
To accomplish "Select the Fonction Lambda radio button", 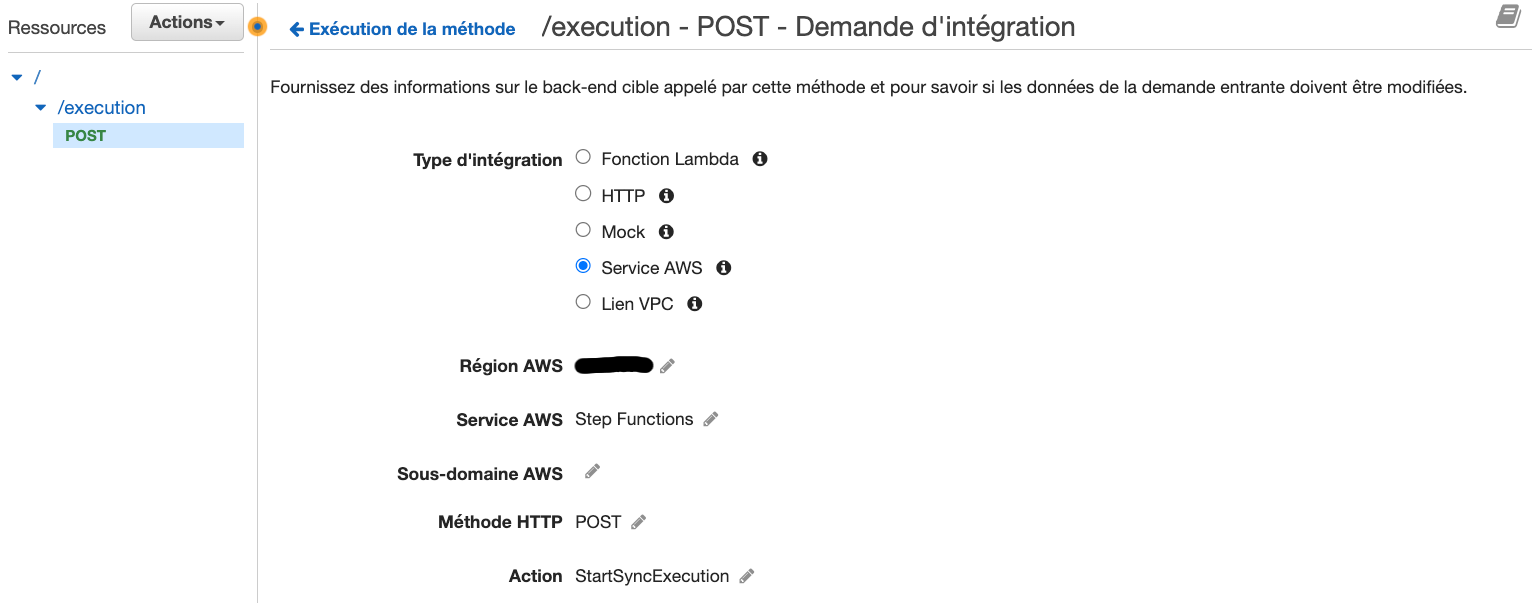I will coord(583,158).
